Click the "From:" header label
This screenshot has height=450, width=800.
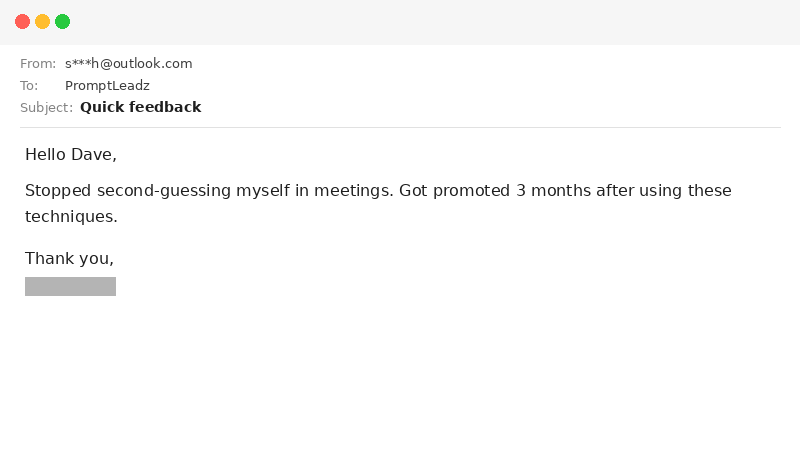click(38, 64)
